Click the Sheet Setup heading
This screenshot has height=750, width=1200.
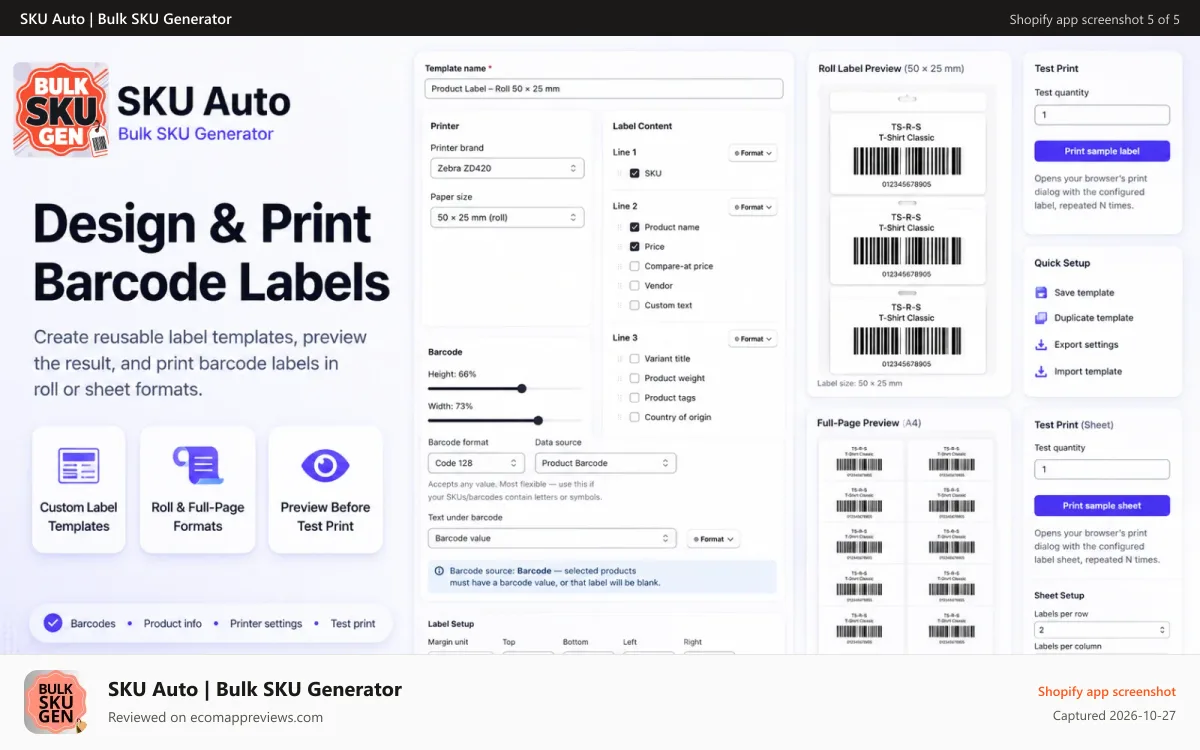tap(1059, 595)
